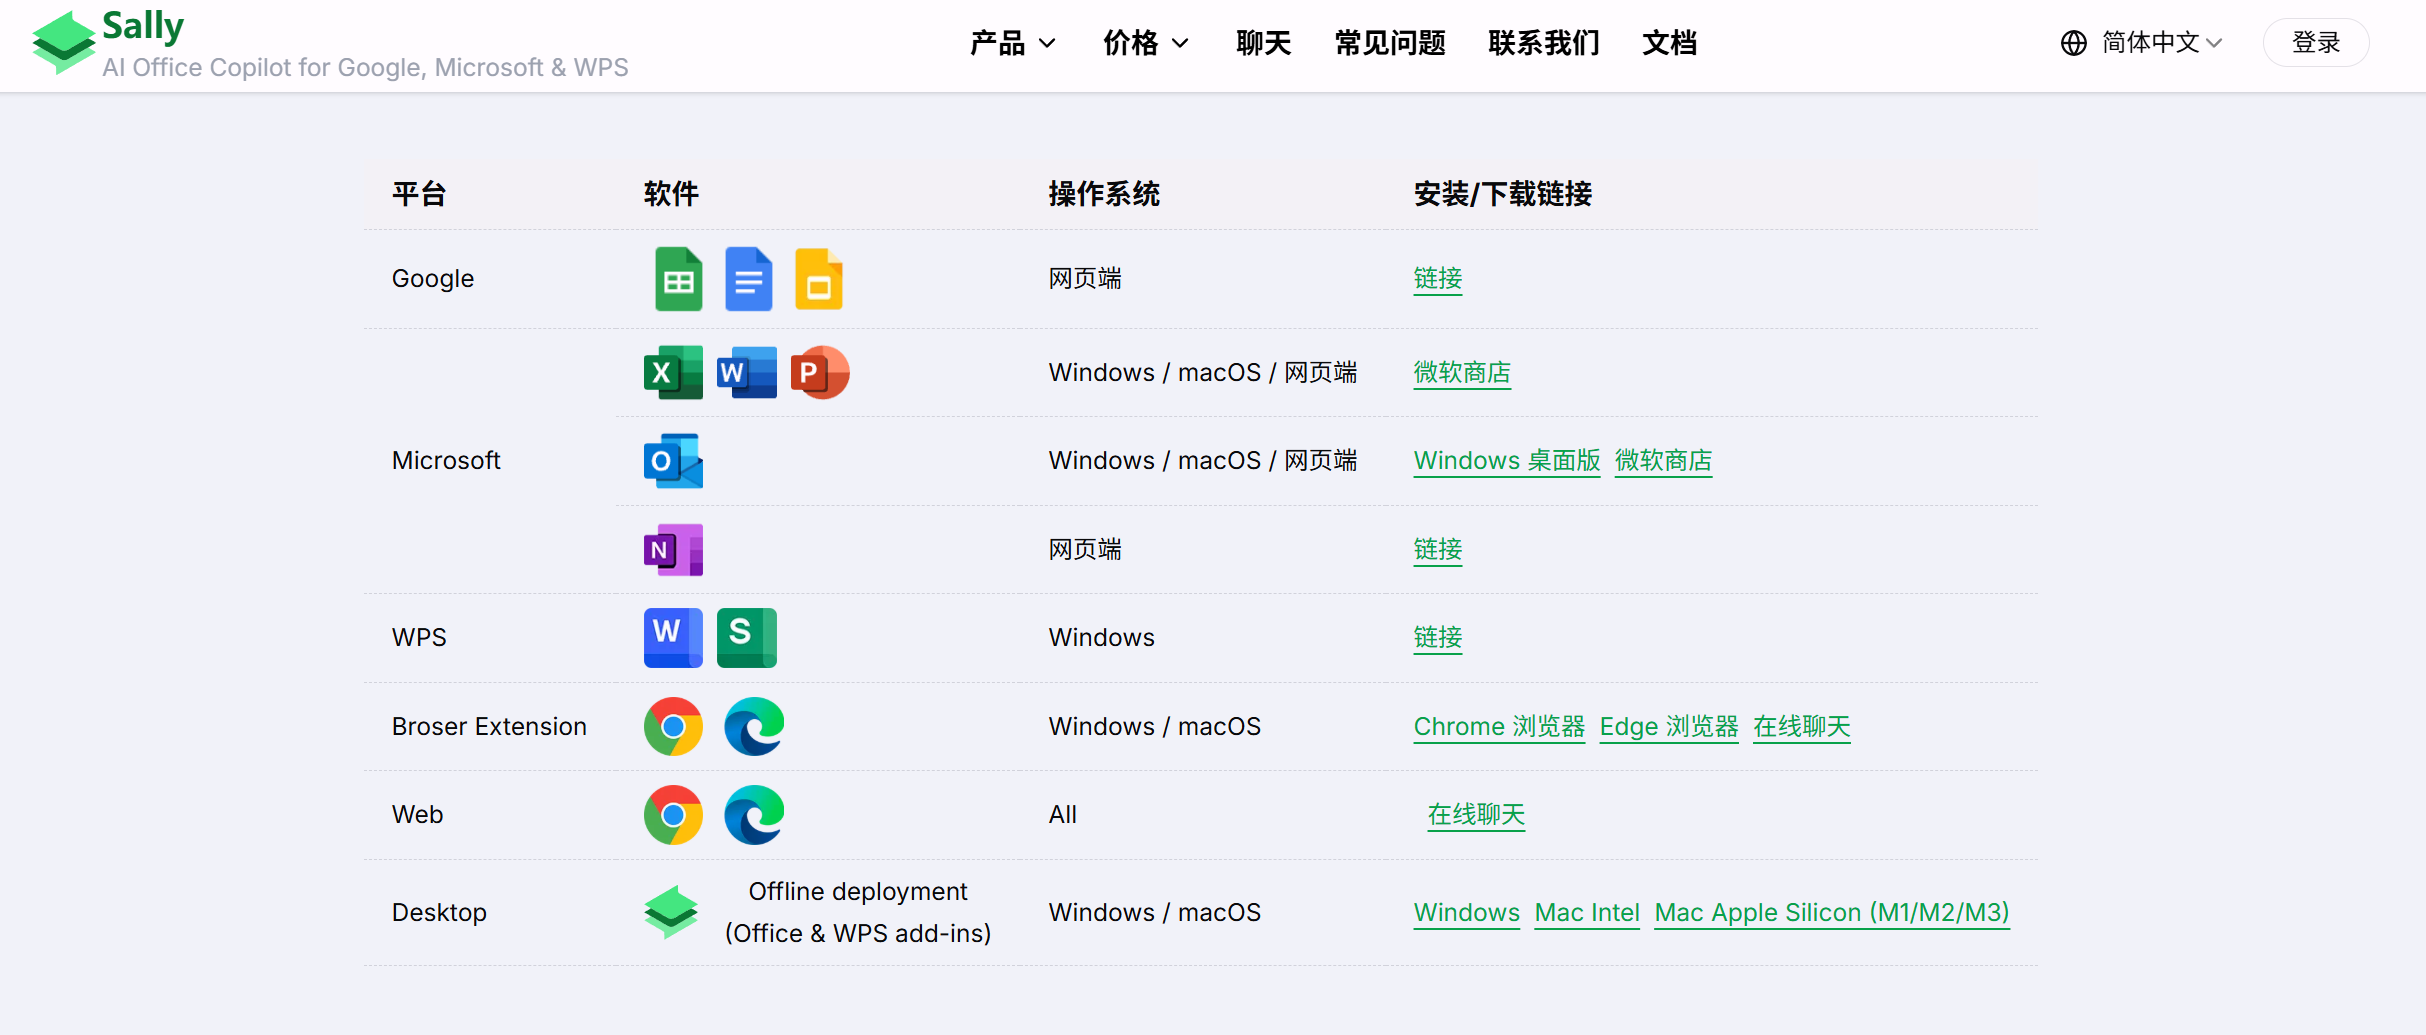Screen dimensions: 2426x1035
Task: Open the 聊天 nav item
Action: click(x=1263, y=43)
